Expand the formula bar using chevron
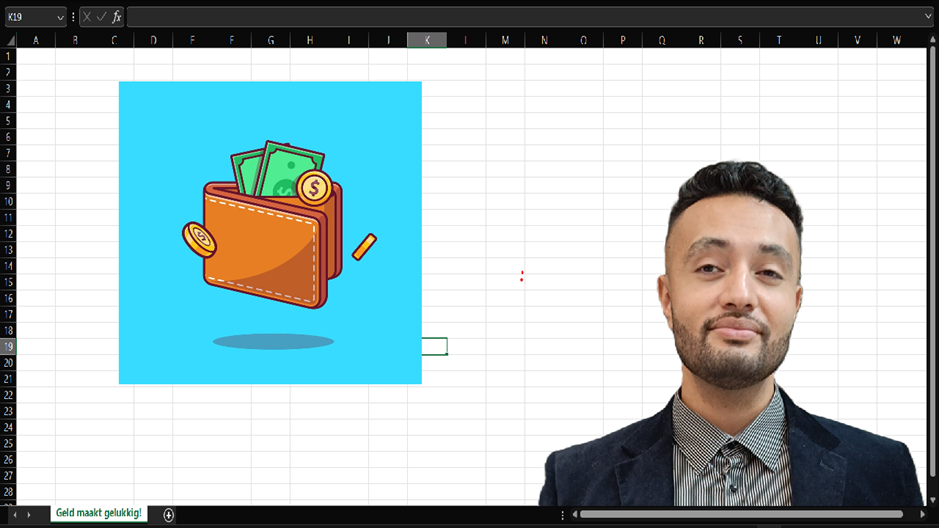 pyautogui.click(x=929, y=17)
